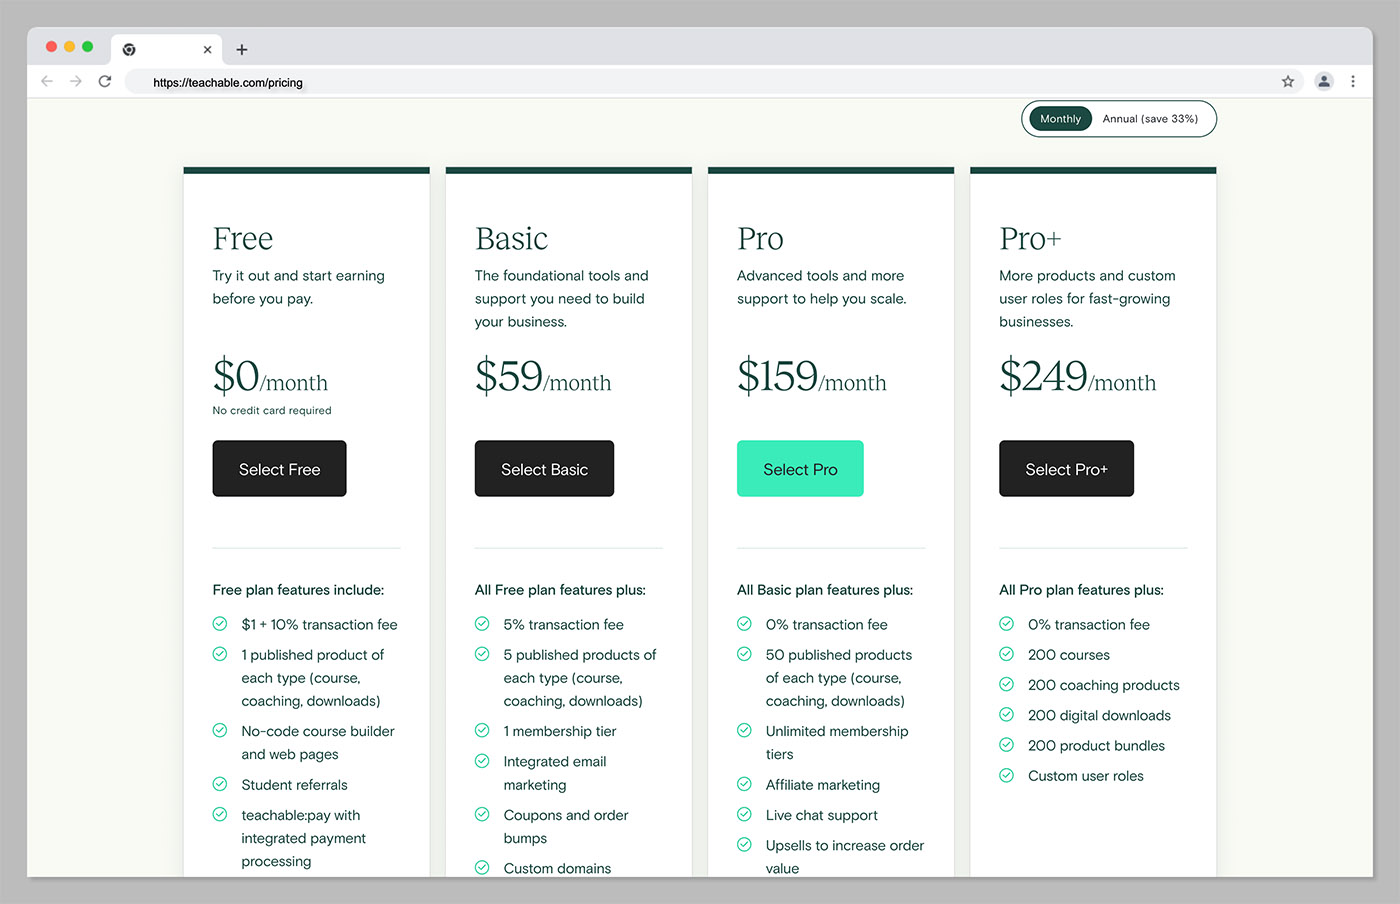The width and height of the screenshot is (1400, 904).
Task: Click the 'Pro' plan heading
Action: (x=760, y=238)
